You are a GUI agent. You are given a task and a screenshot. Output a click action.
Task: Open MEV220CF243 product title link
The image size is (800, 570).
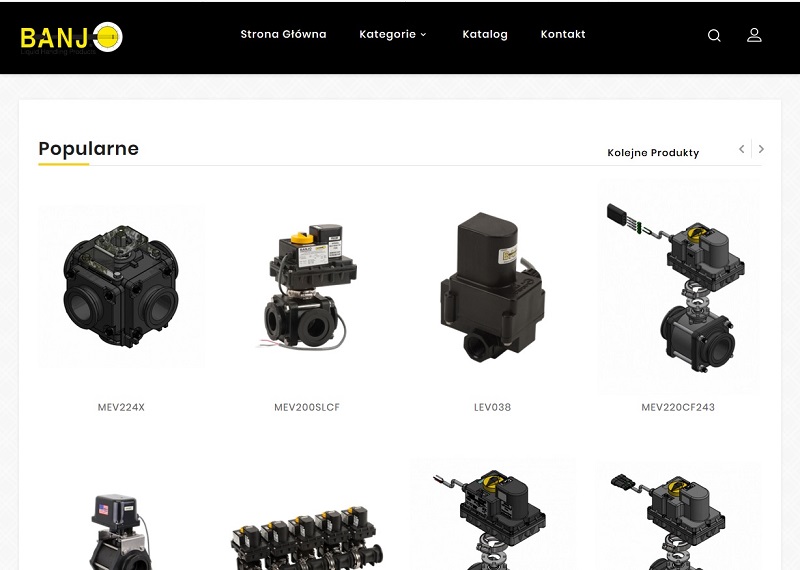(678, 407)
